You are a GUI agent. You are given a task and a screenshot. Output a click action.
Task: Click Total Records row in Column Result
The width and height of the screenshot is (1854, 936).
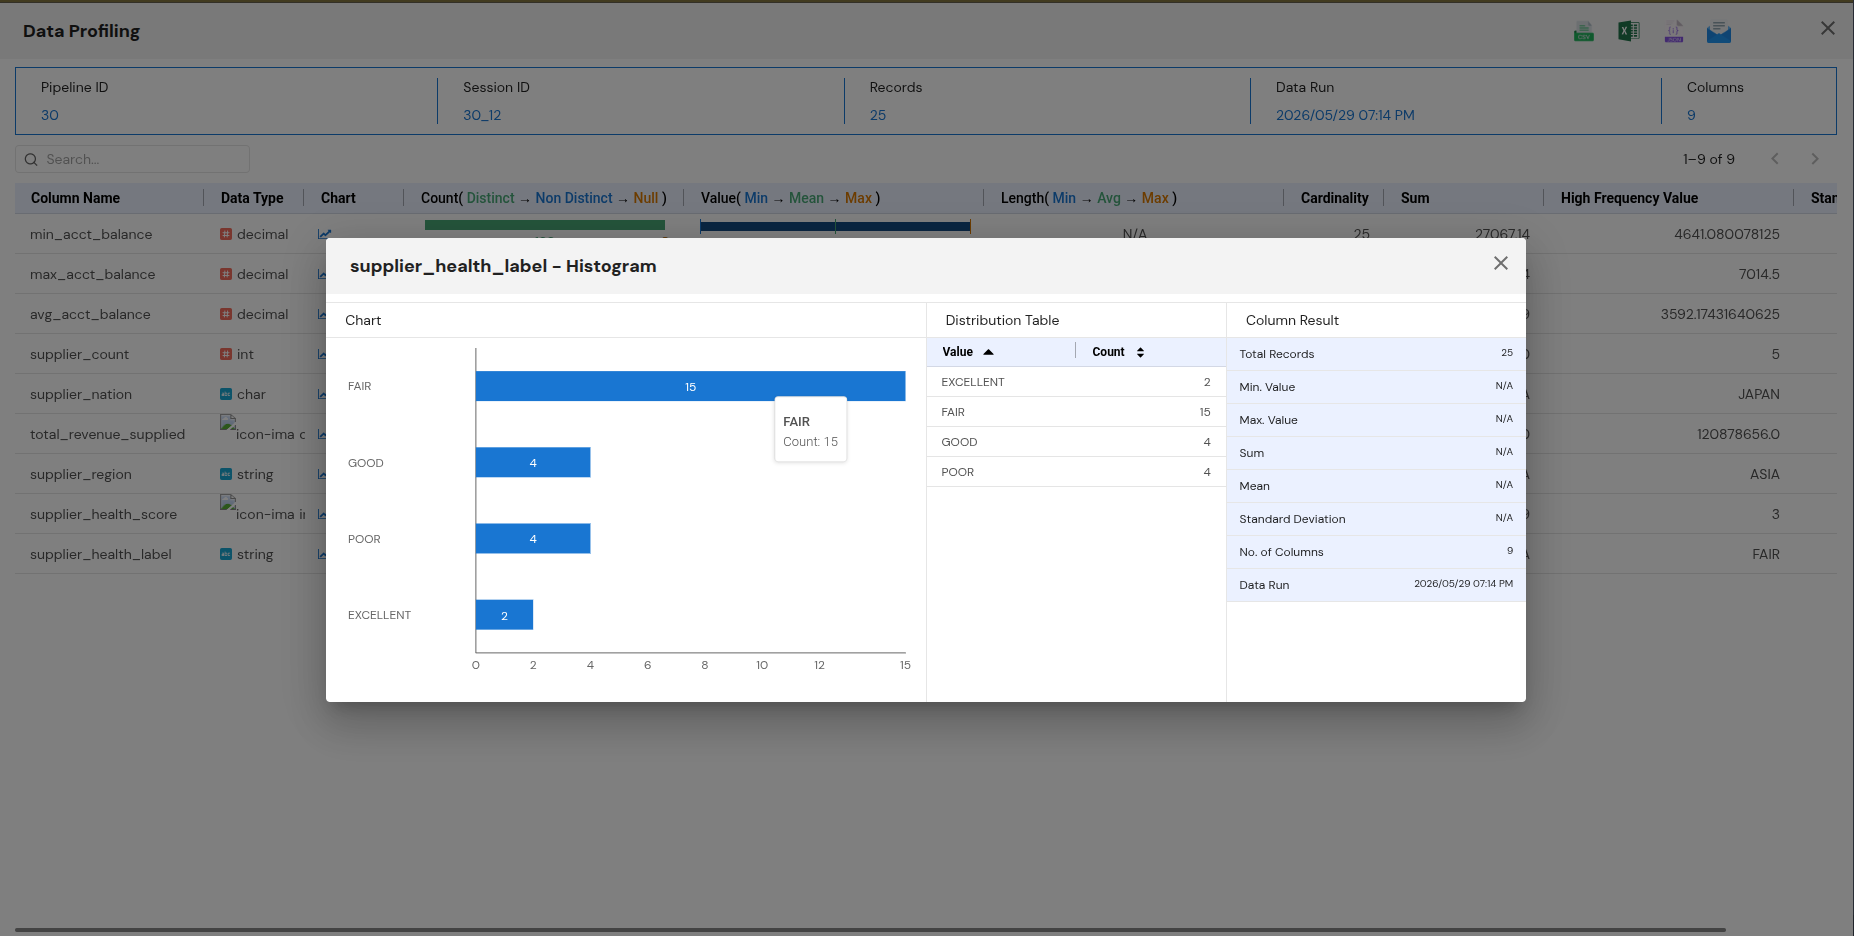click(x=1376, y=354)
